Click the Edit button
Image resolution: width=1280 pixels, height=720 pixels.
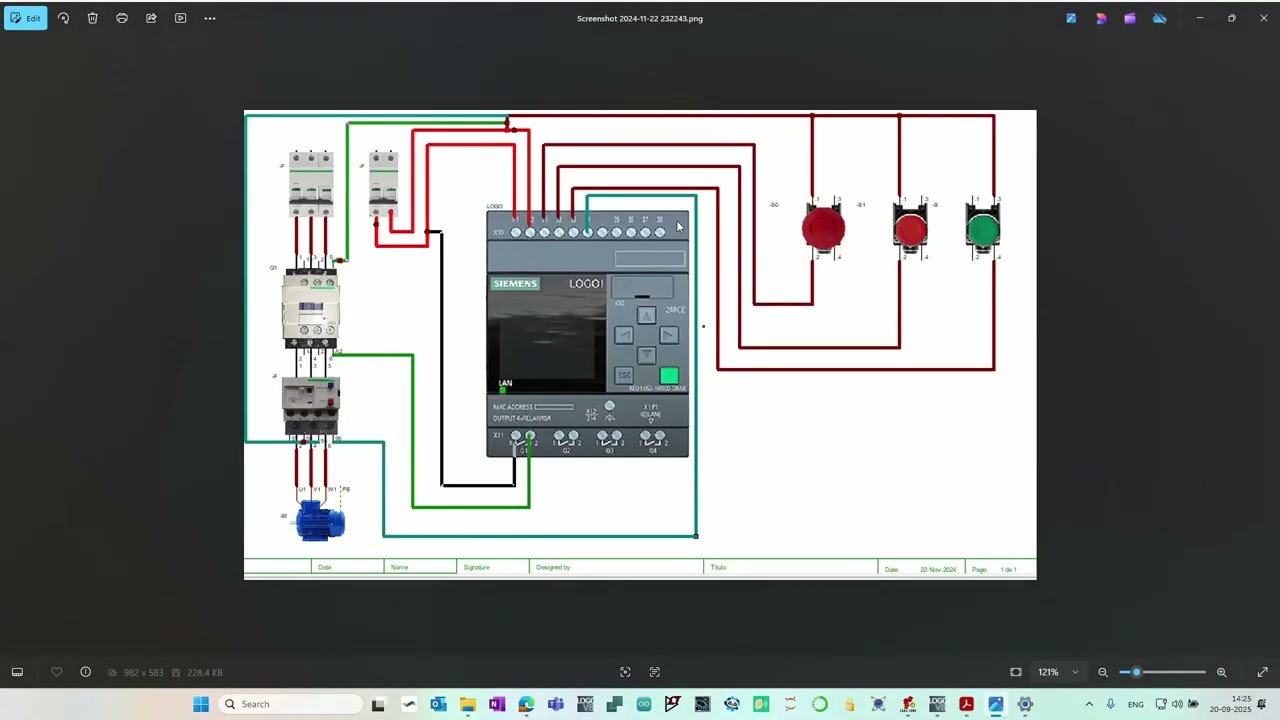pyautogui.click(x=25, y=18)
